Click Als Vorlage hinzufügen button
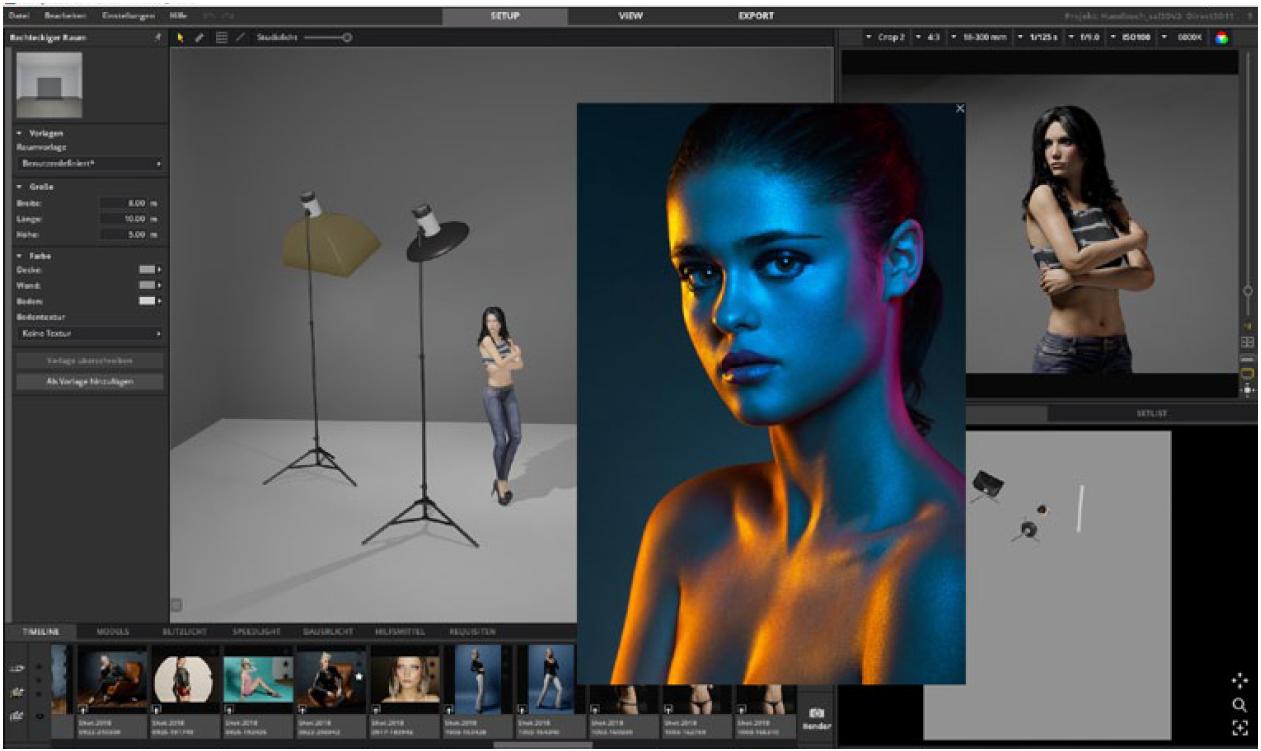 pos(90,381)
